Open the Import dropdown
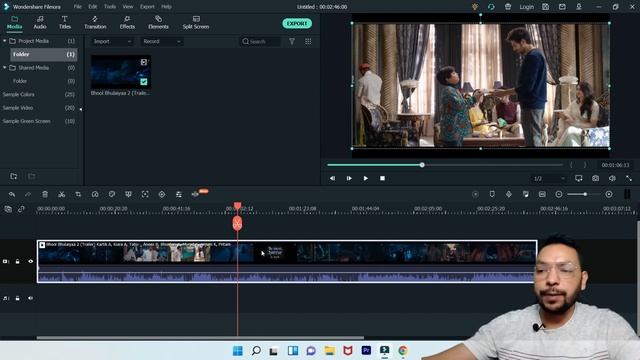The width and height of the screenshot is (640, 360). pos(112,41)
